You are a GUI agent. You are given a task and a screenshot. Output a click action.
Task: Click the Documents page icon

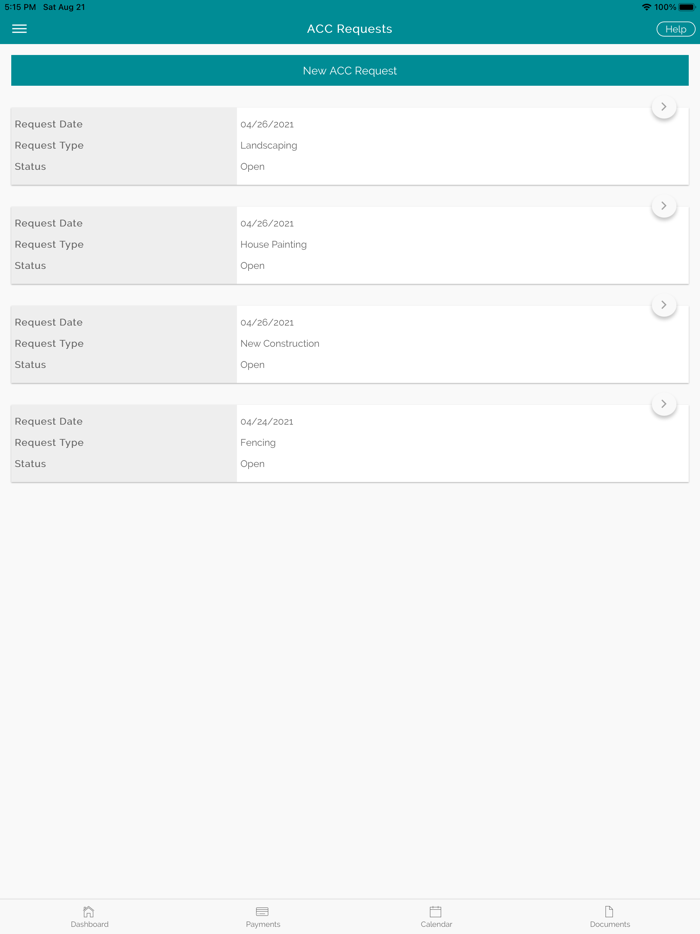[609, 912]
